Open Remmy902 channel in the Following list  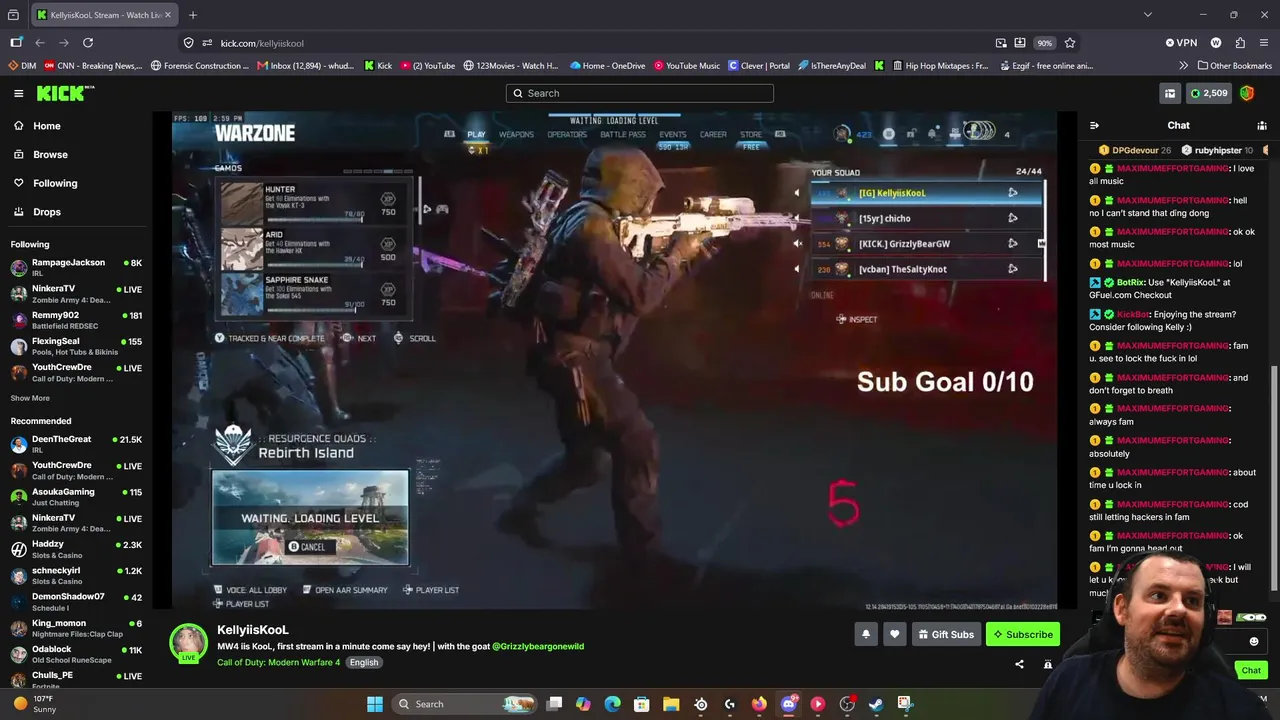[76, 320]
